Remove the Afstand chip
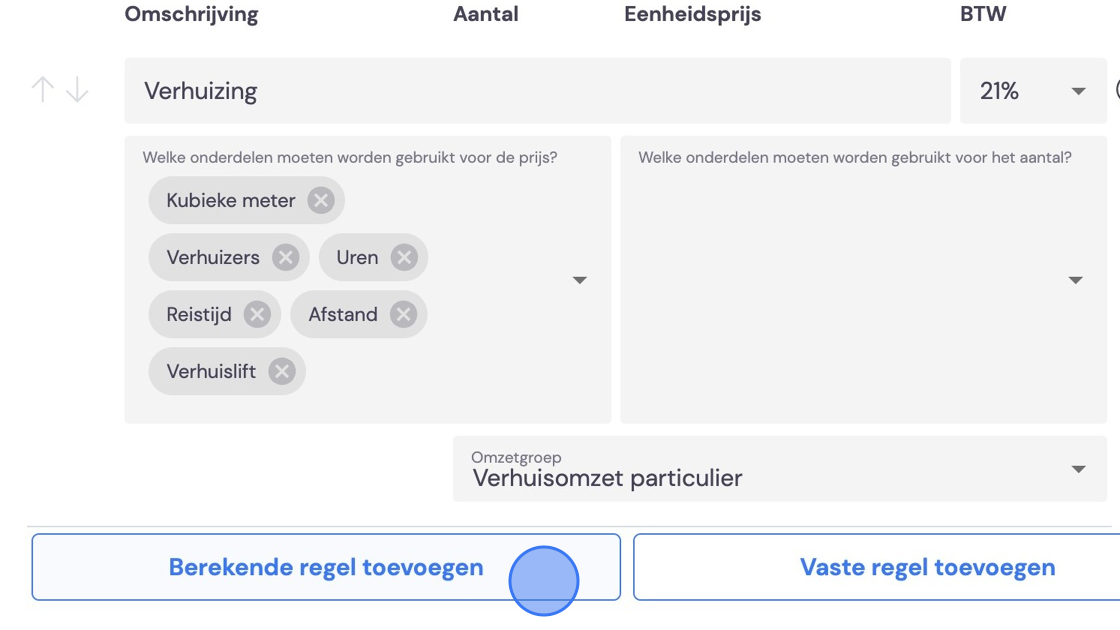 click(403, 314)
